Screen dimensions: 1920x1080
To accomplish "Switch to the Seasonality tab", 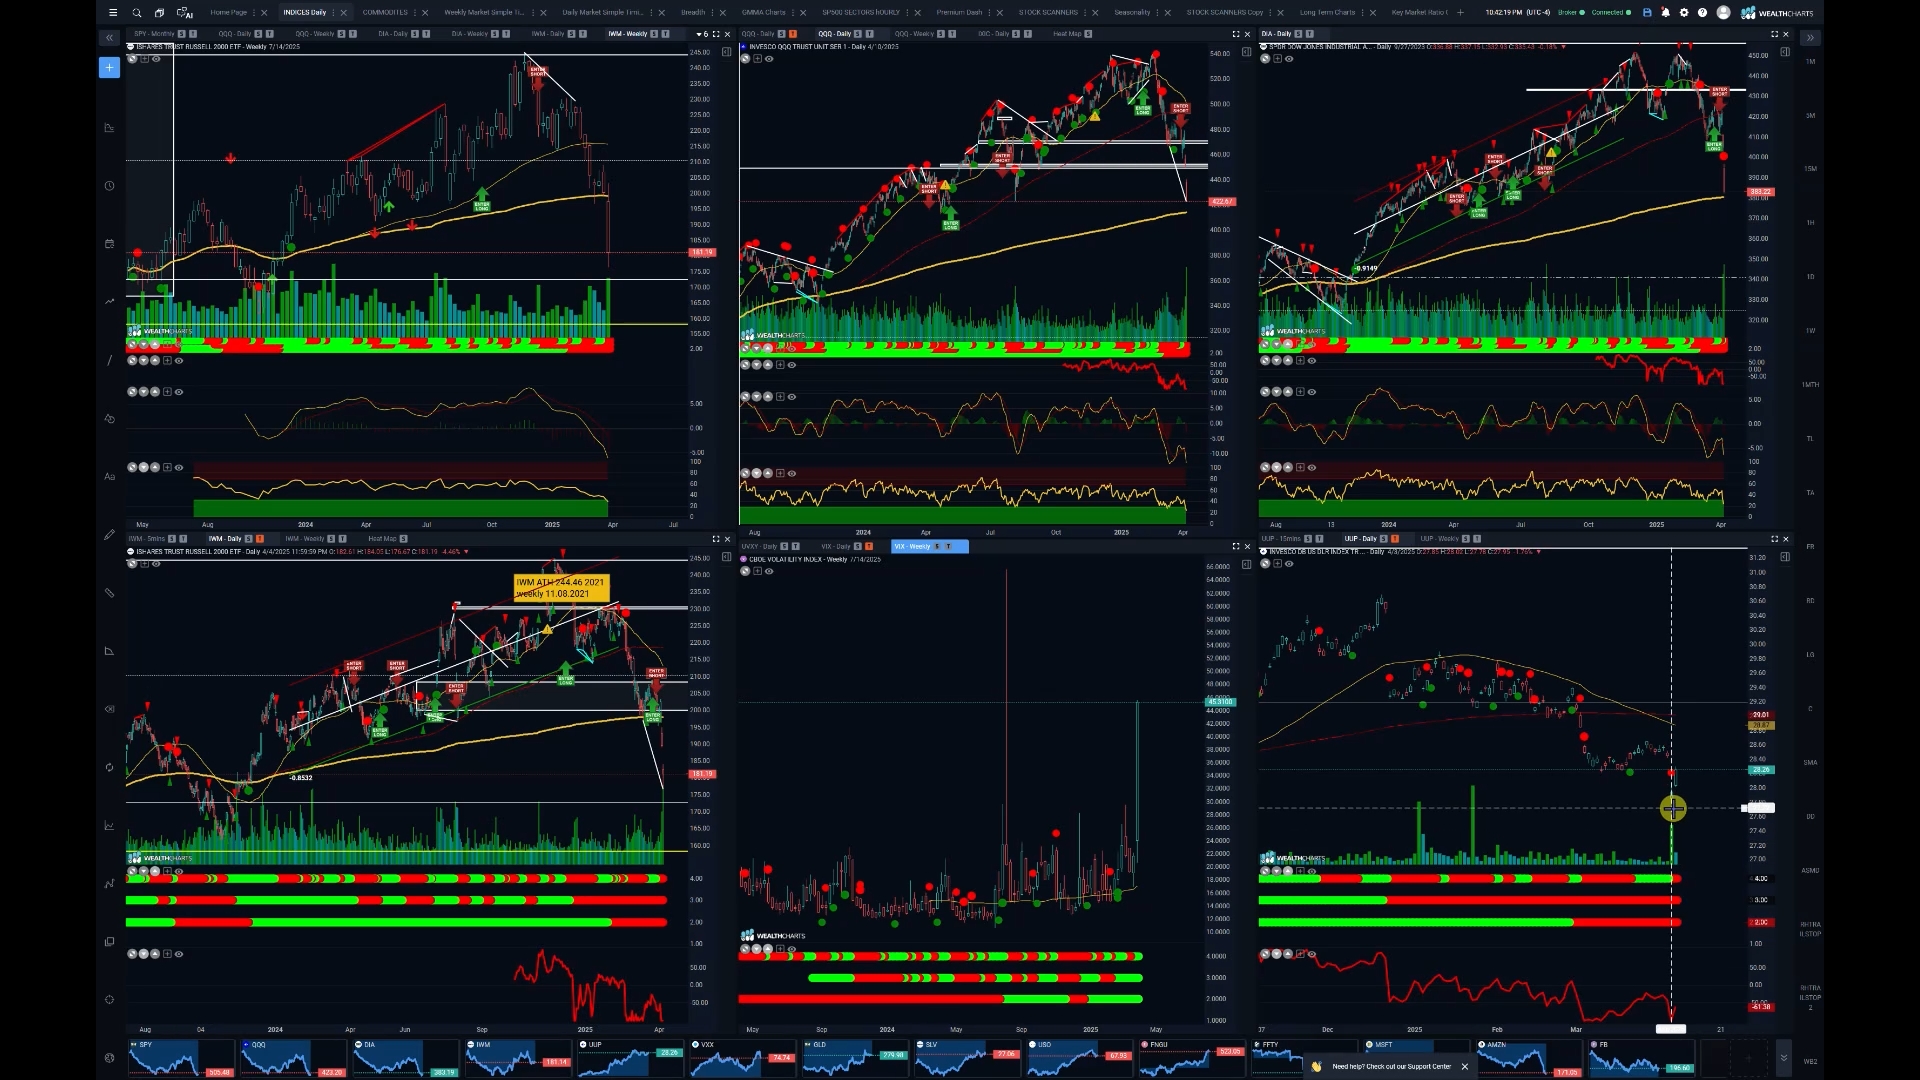I will click(1132, 13).
